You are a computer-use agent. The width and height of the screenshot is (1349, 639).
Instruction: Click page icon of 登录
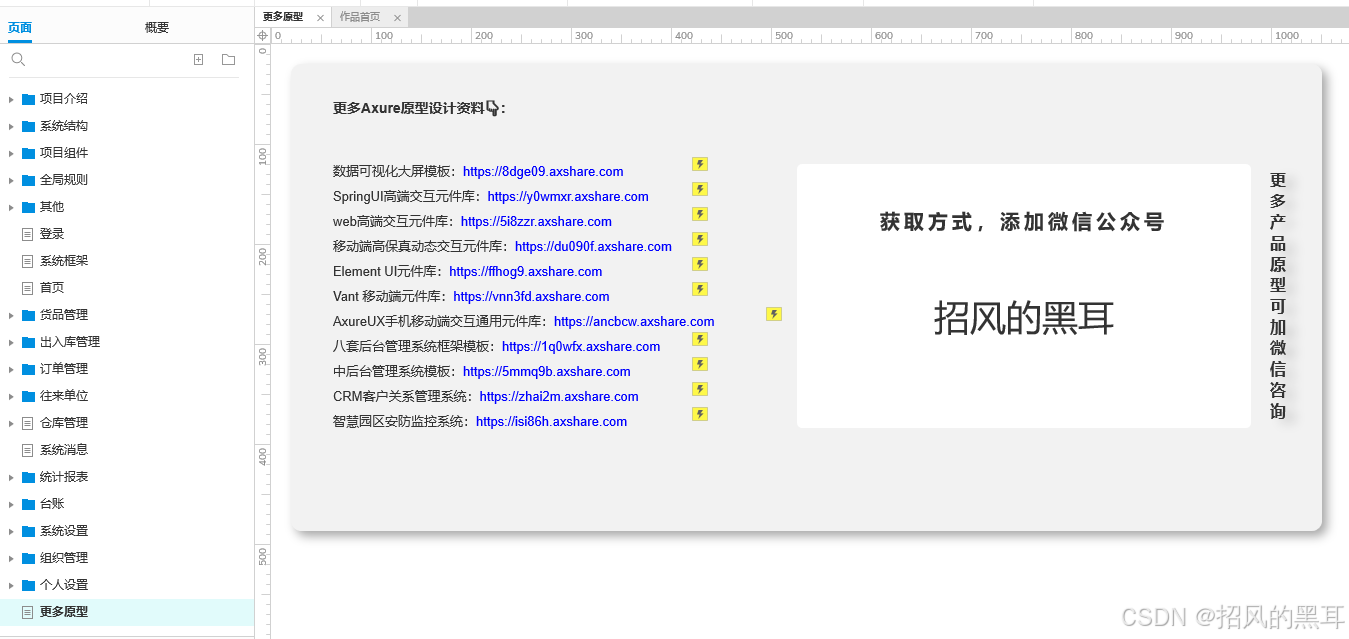point(28,234)
